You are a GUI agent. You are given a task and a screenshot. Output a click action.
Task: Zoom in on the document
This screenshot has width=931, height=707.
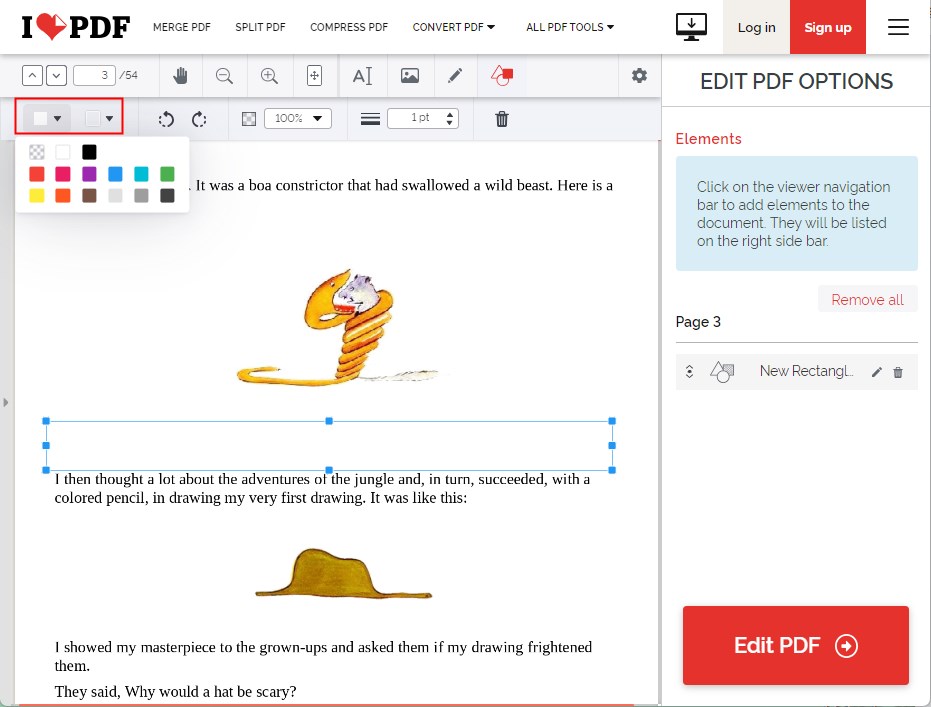(269, 75)
